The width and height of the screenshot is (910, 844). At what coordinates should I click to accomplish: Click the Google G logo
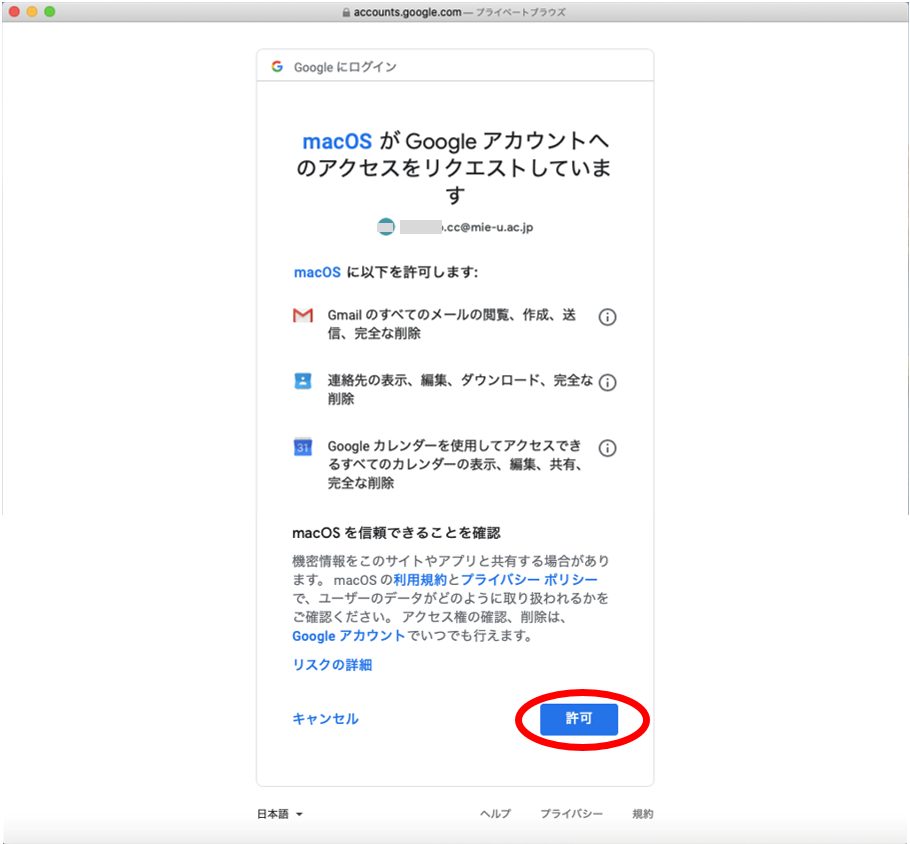(277, 67)
